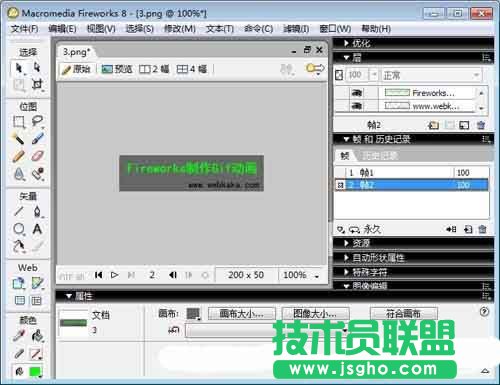Click the Hide Slices and Hotspots icon

(20, 301)
